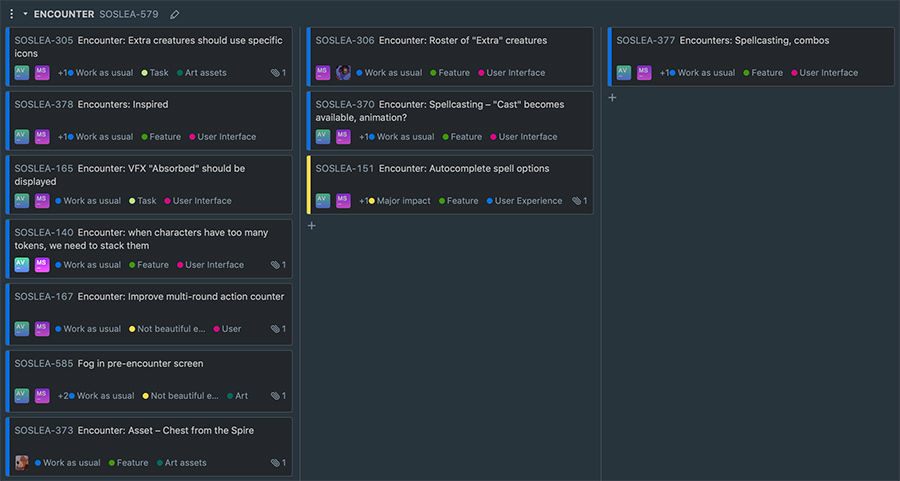Add a card below SOSLEA-377 using plus
Image resolution: width=900 pixels, height=481 pixels.
612,98
